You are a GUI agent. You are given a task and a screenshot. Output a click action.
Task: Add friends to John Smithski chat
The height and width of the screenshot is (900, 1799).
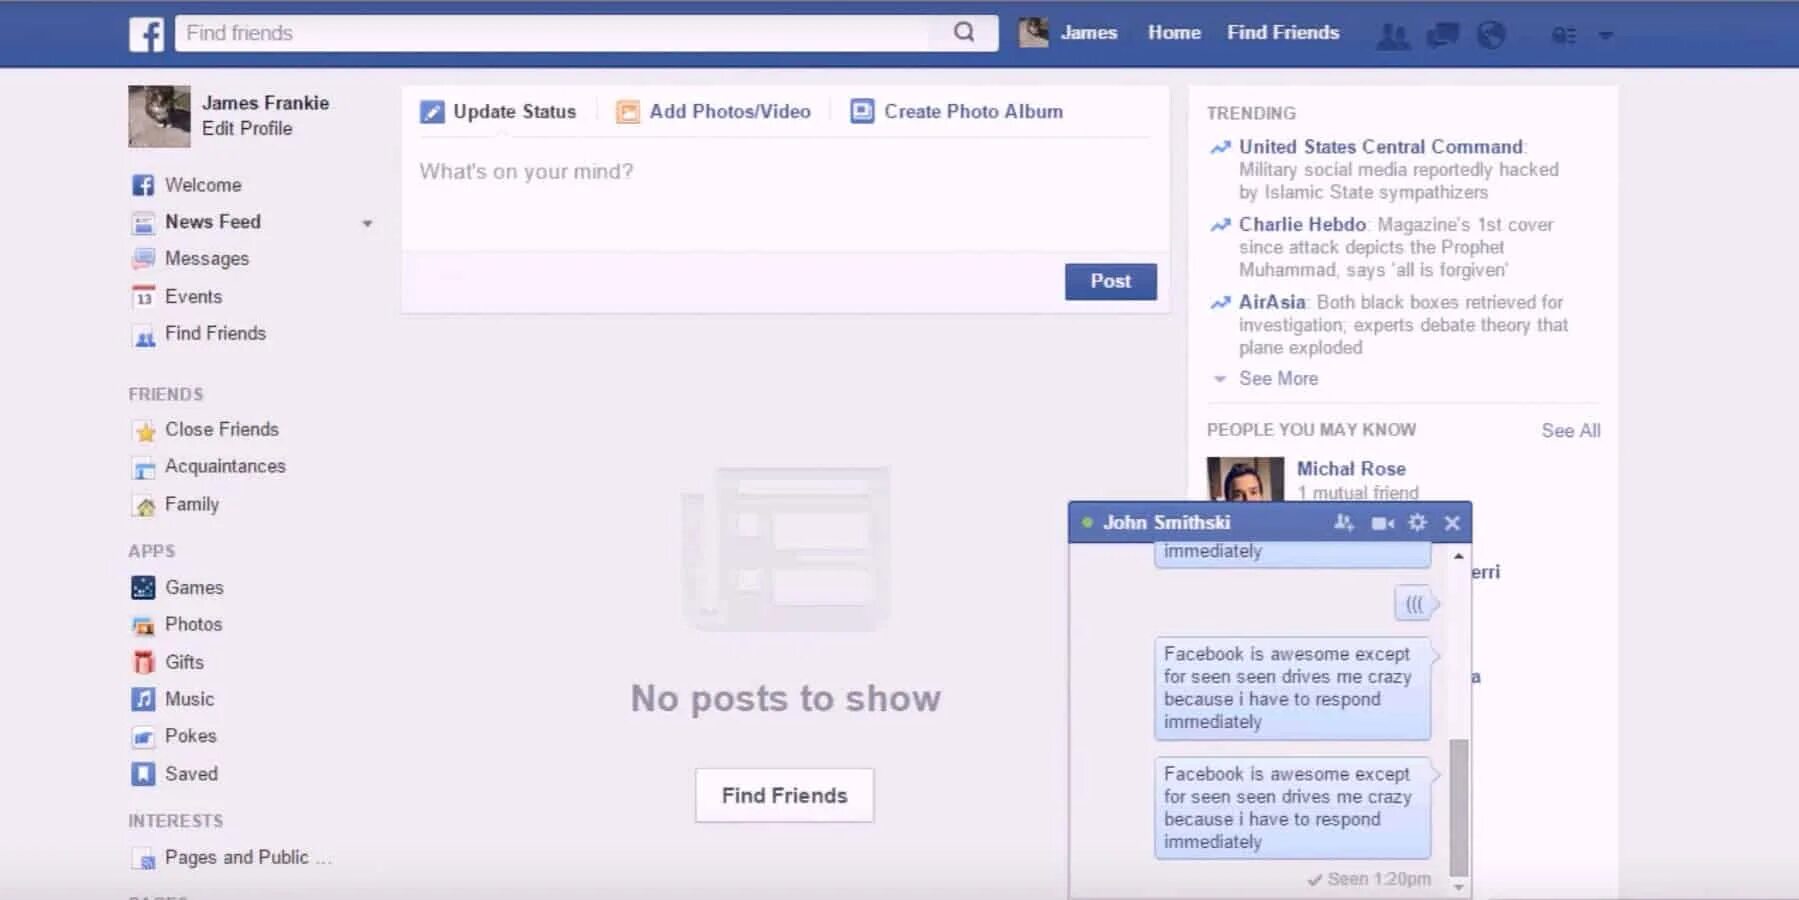coord(1344,523)
